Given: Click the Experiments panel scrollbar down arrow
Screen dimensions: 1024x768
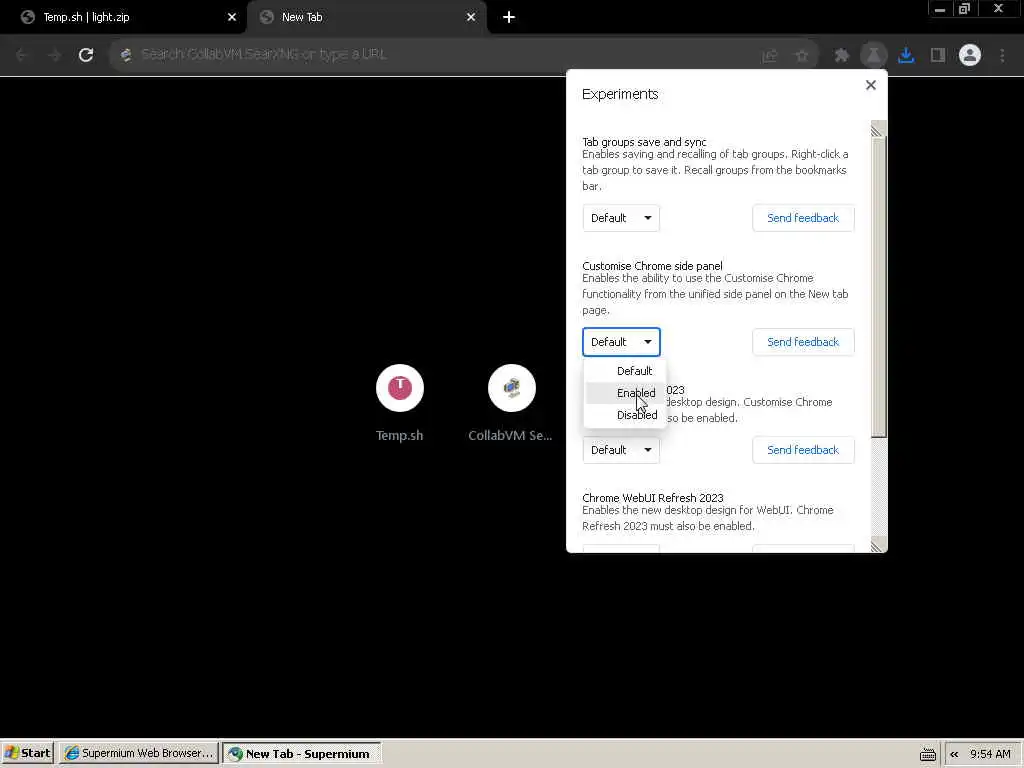Looking at the screenshot, I should click(878, 545).
